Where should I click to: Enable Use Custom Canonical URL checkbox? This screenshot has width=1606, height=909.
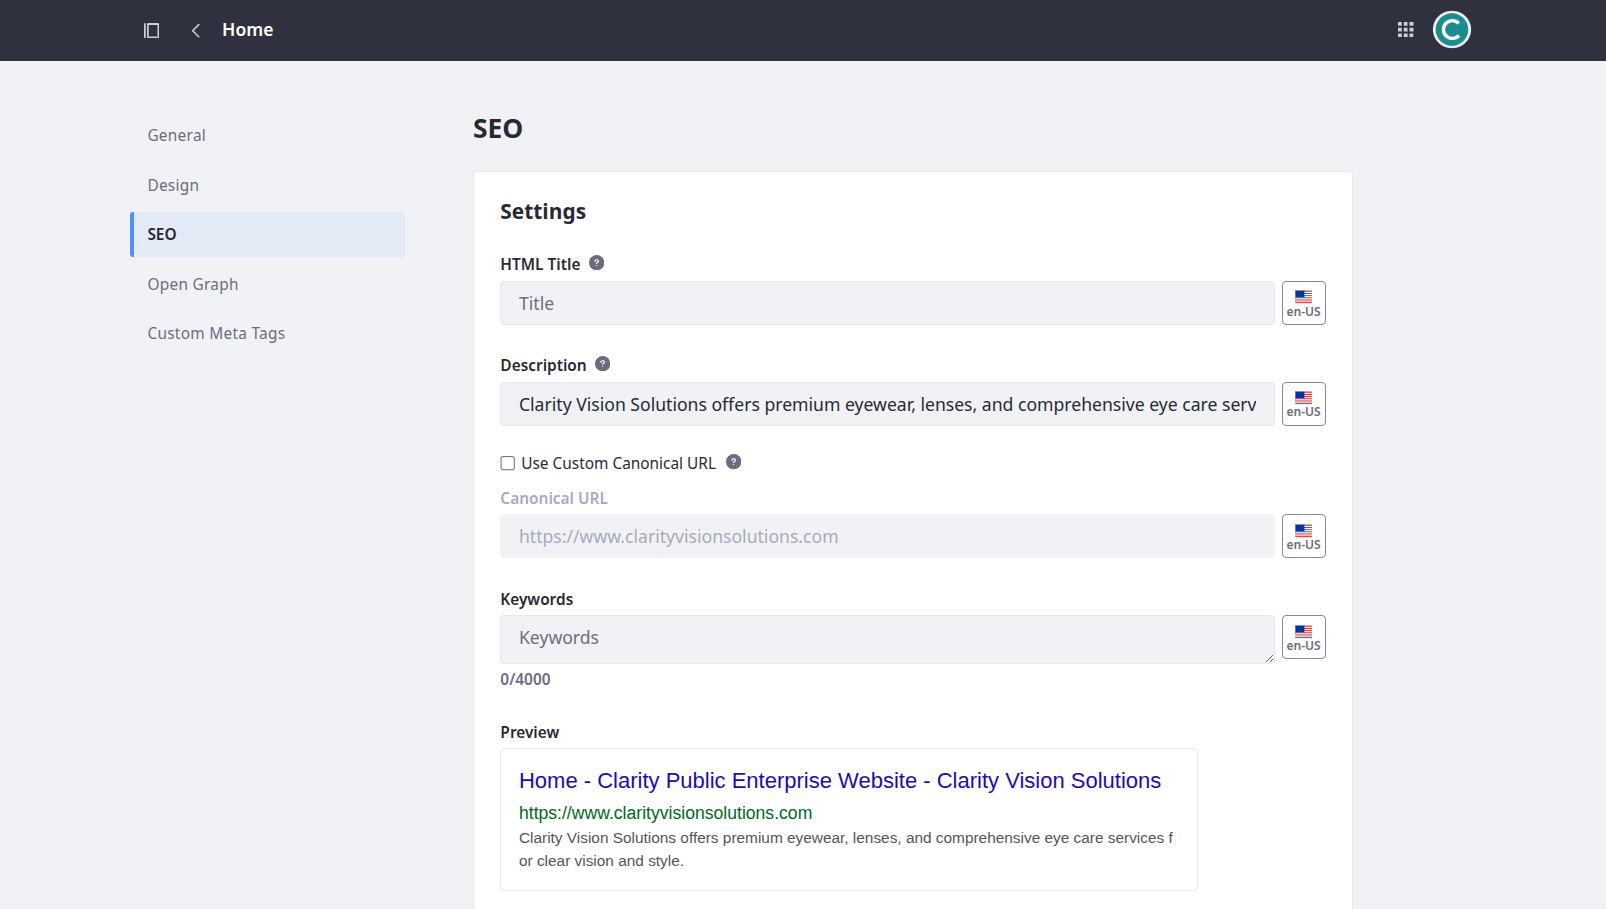coord(508,463)
